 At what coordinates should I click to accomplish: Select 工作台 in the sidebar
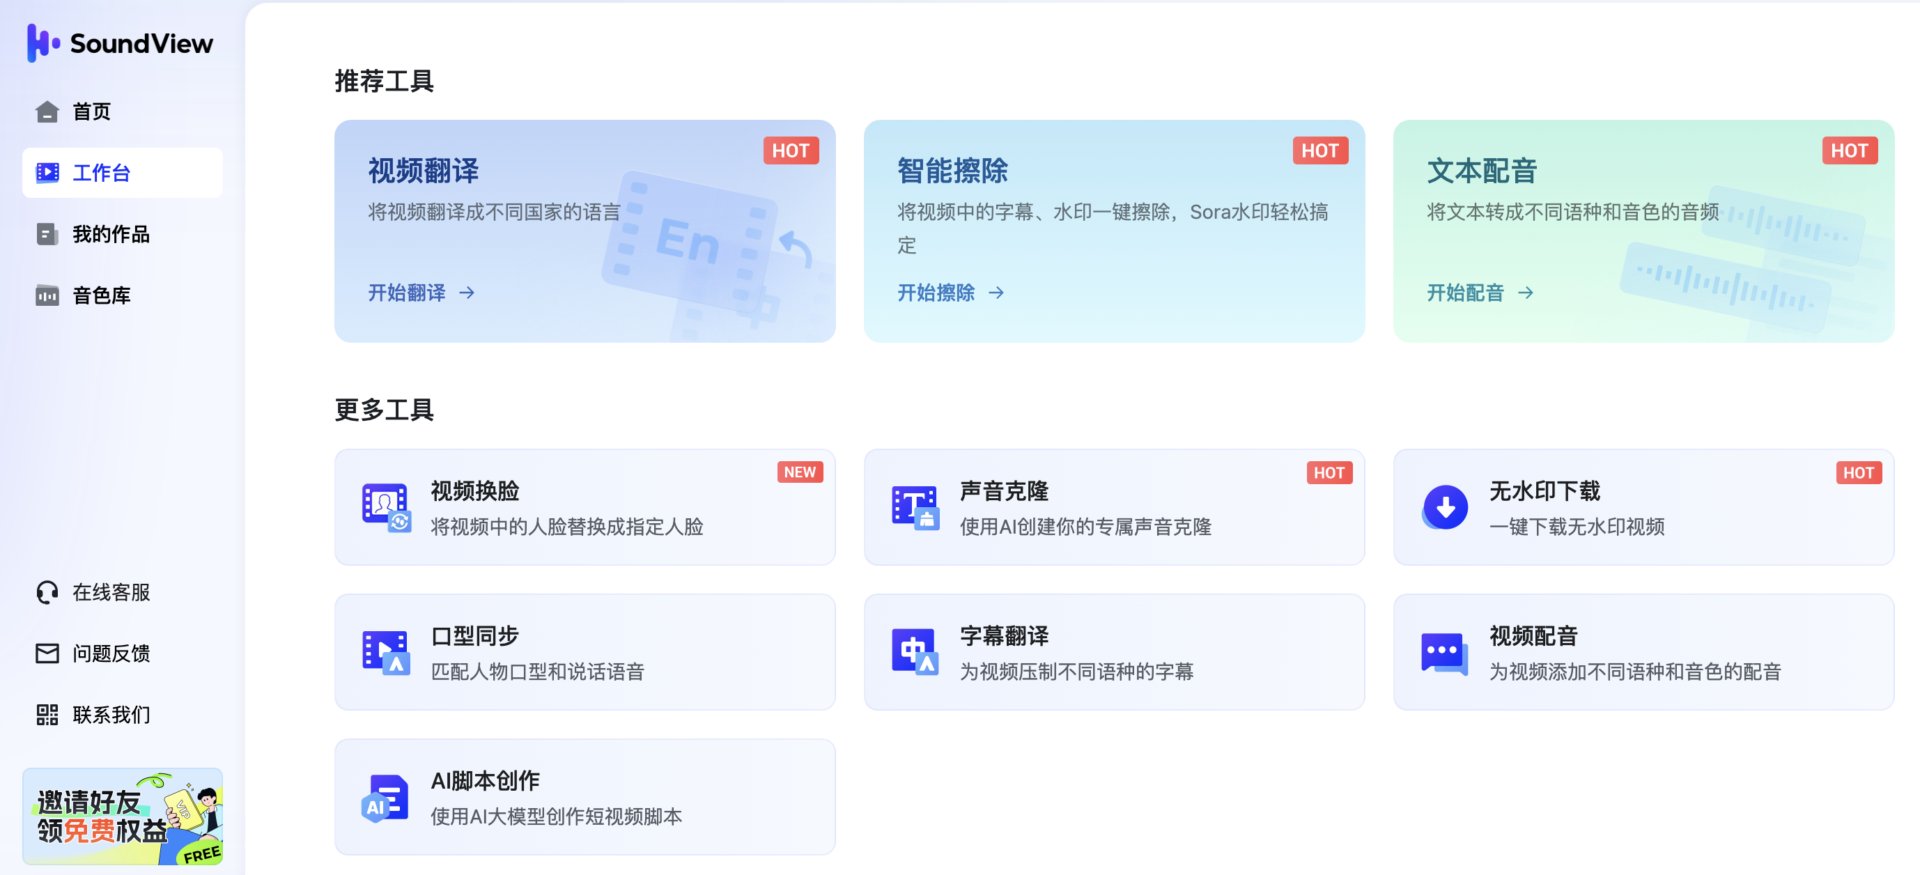pos(123,173)
